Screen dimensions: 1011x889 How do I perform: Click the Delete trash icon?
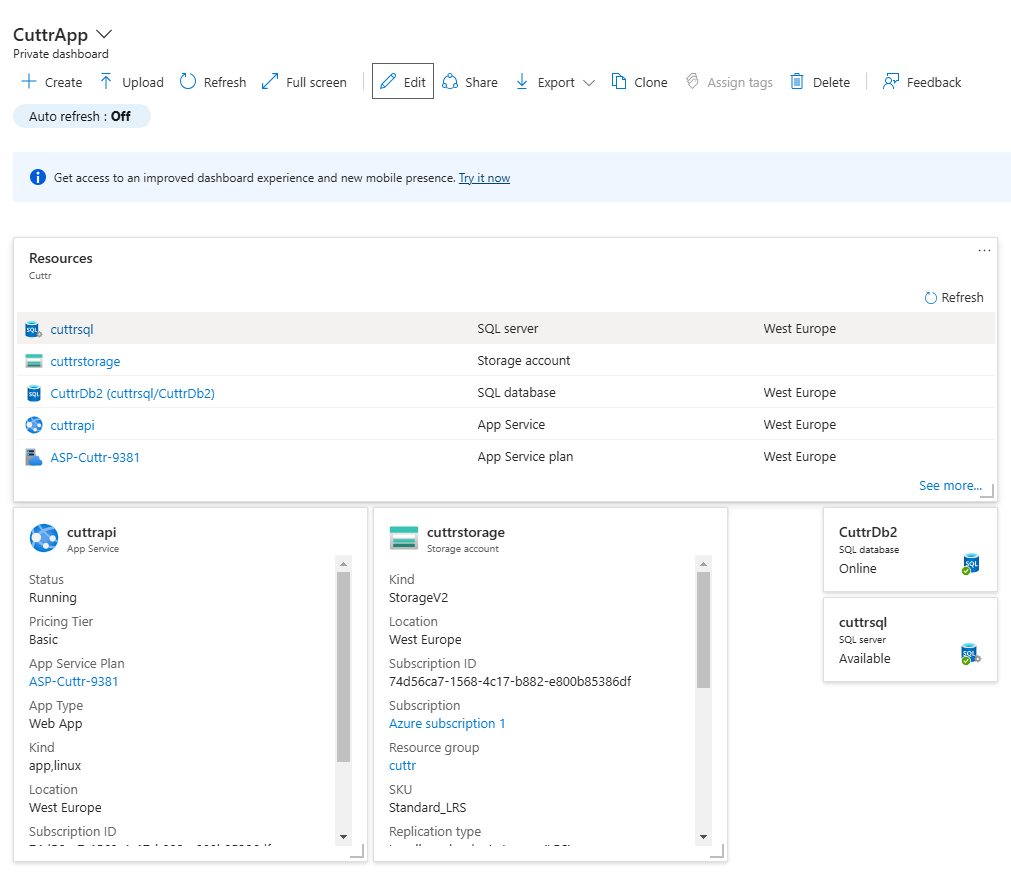[x=797, y=82]
